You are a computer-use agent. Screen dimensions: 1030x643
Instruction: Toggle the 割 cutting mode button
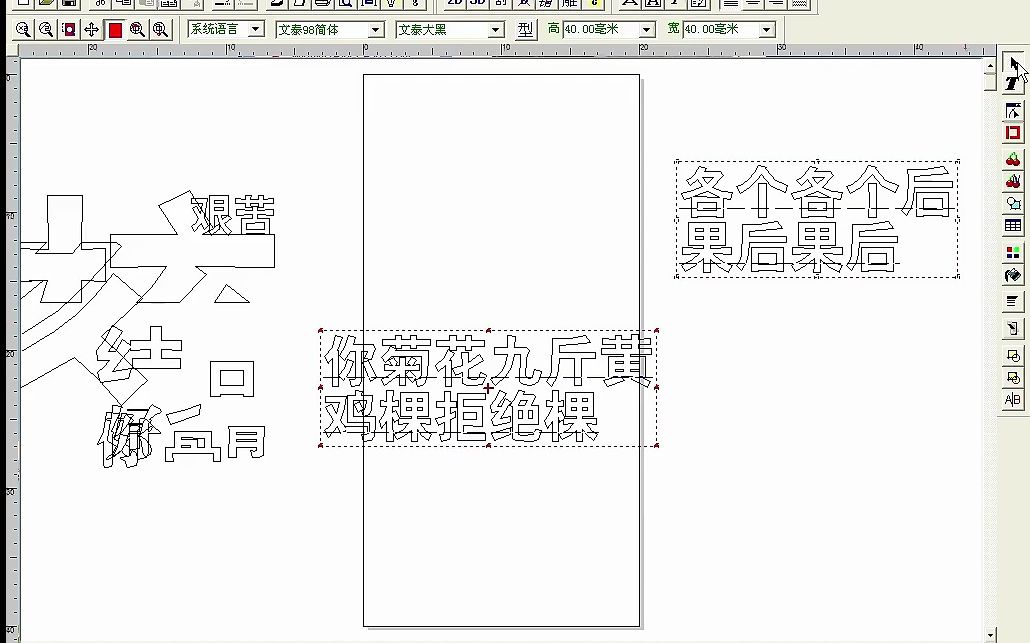pyautogui.click(x=500, y=5)
